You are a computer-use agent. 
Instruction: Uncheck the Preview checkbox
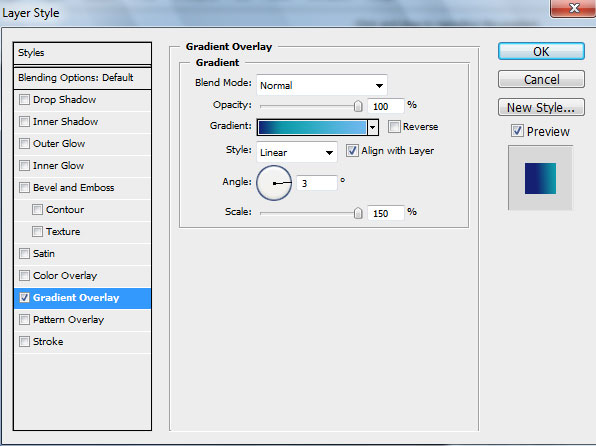[x=517, y=131]
